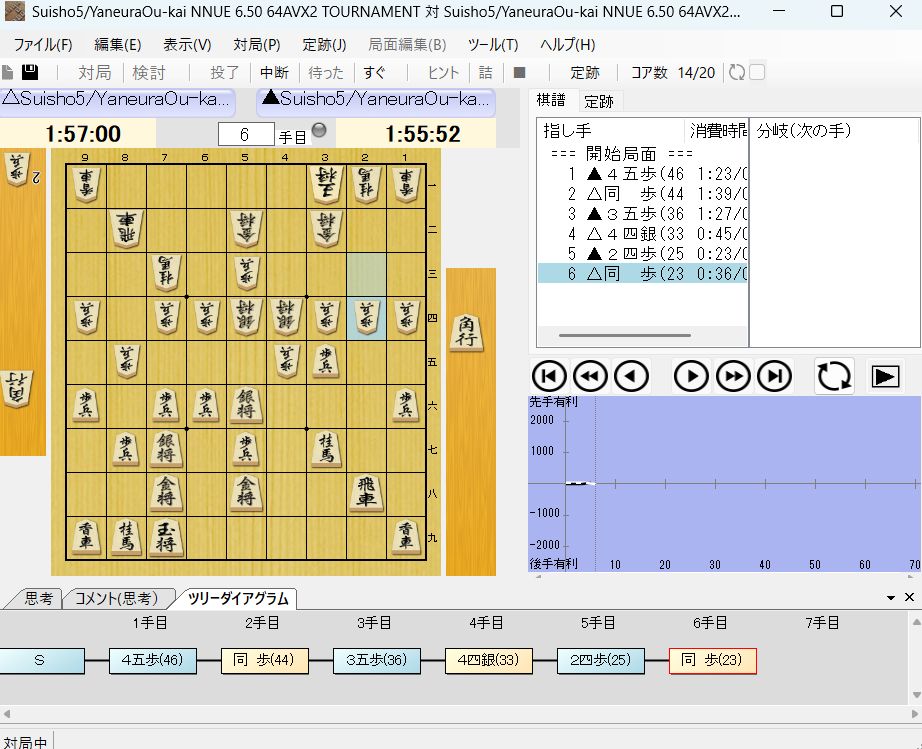Jump to last move button

(774, 376)
